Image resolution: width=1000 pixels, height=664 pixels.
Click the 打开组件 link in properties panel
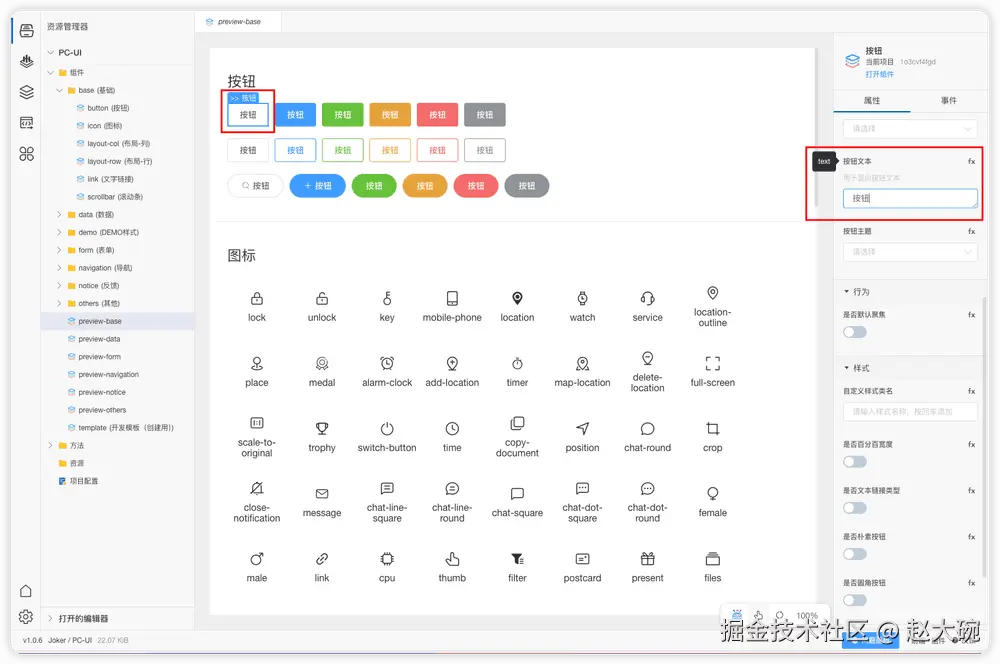click(x=879, y=74)
